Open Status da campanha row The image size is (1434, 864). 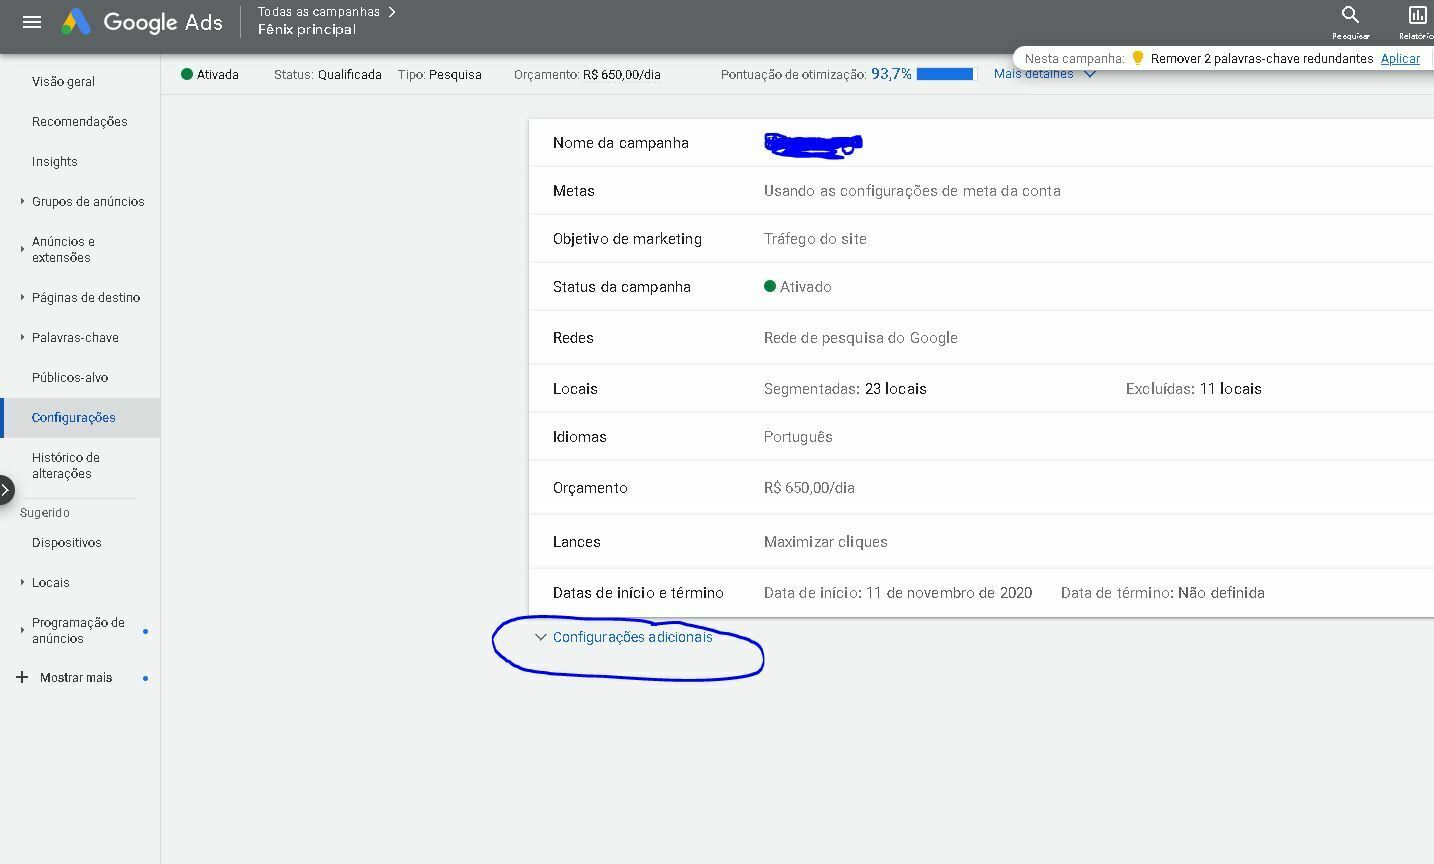[981, 287]
